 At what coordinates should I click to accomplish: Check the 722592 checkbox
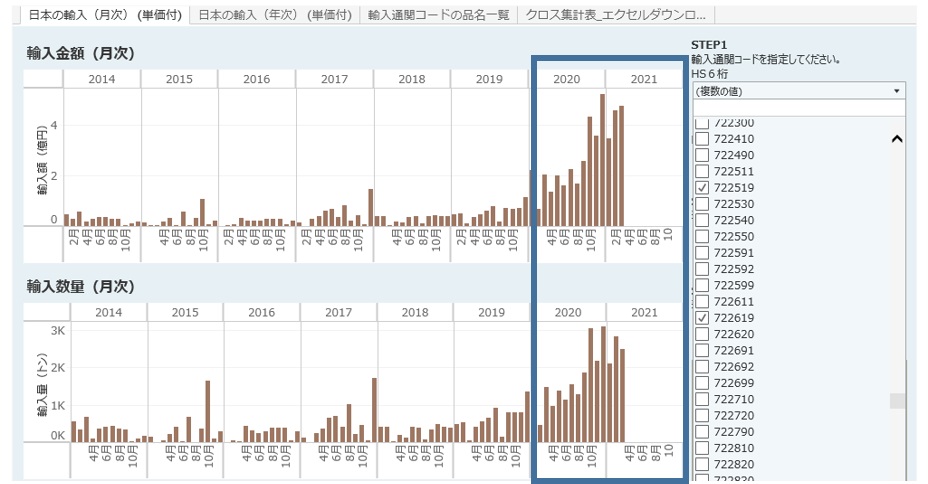(x=702, y=269)
